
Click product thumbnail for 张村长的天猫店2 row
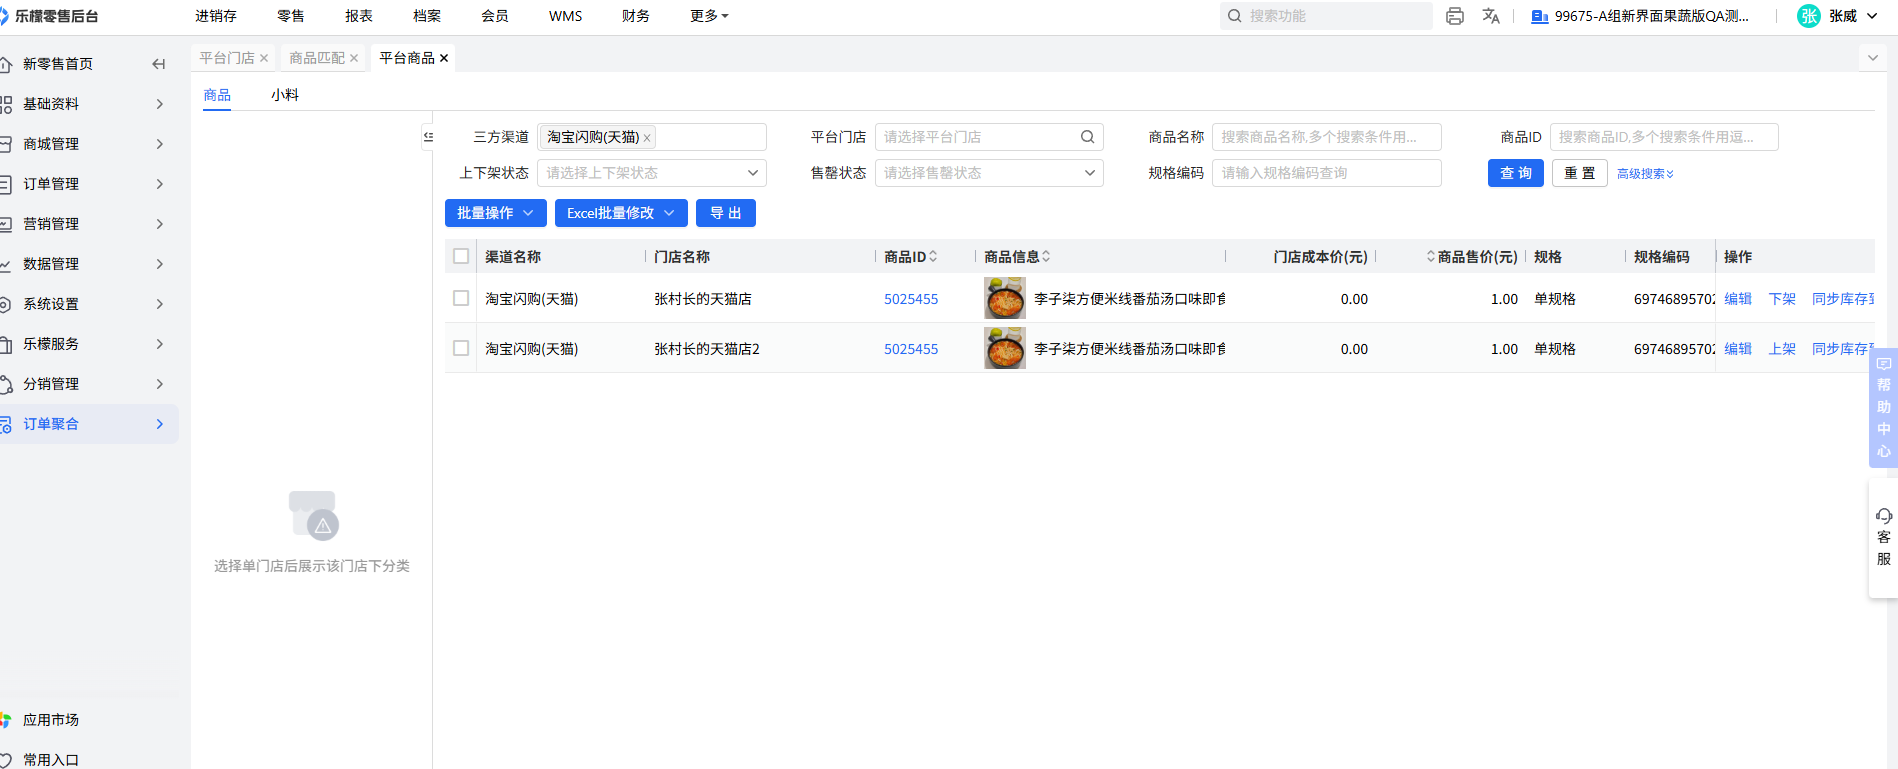[x=1005, y=348]
